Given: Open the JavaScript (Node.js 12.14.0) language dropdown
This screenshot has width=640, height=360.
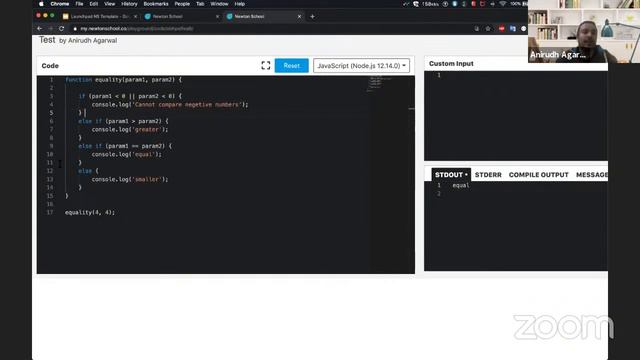Looking at the screenshot, I should (361, 65).
